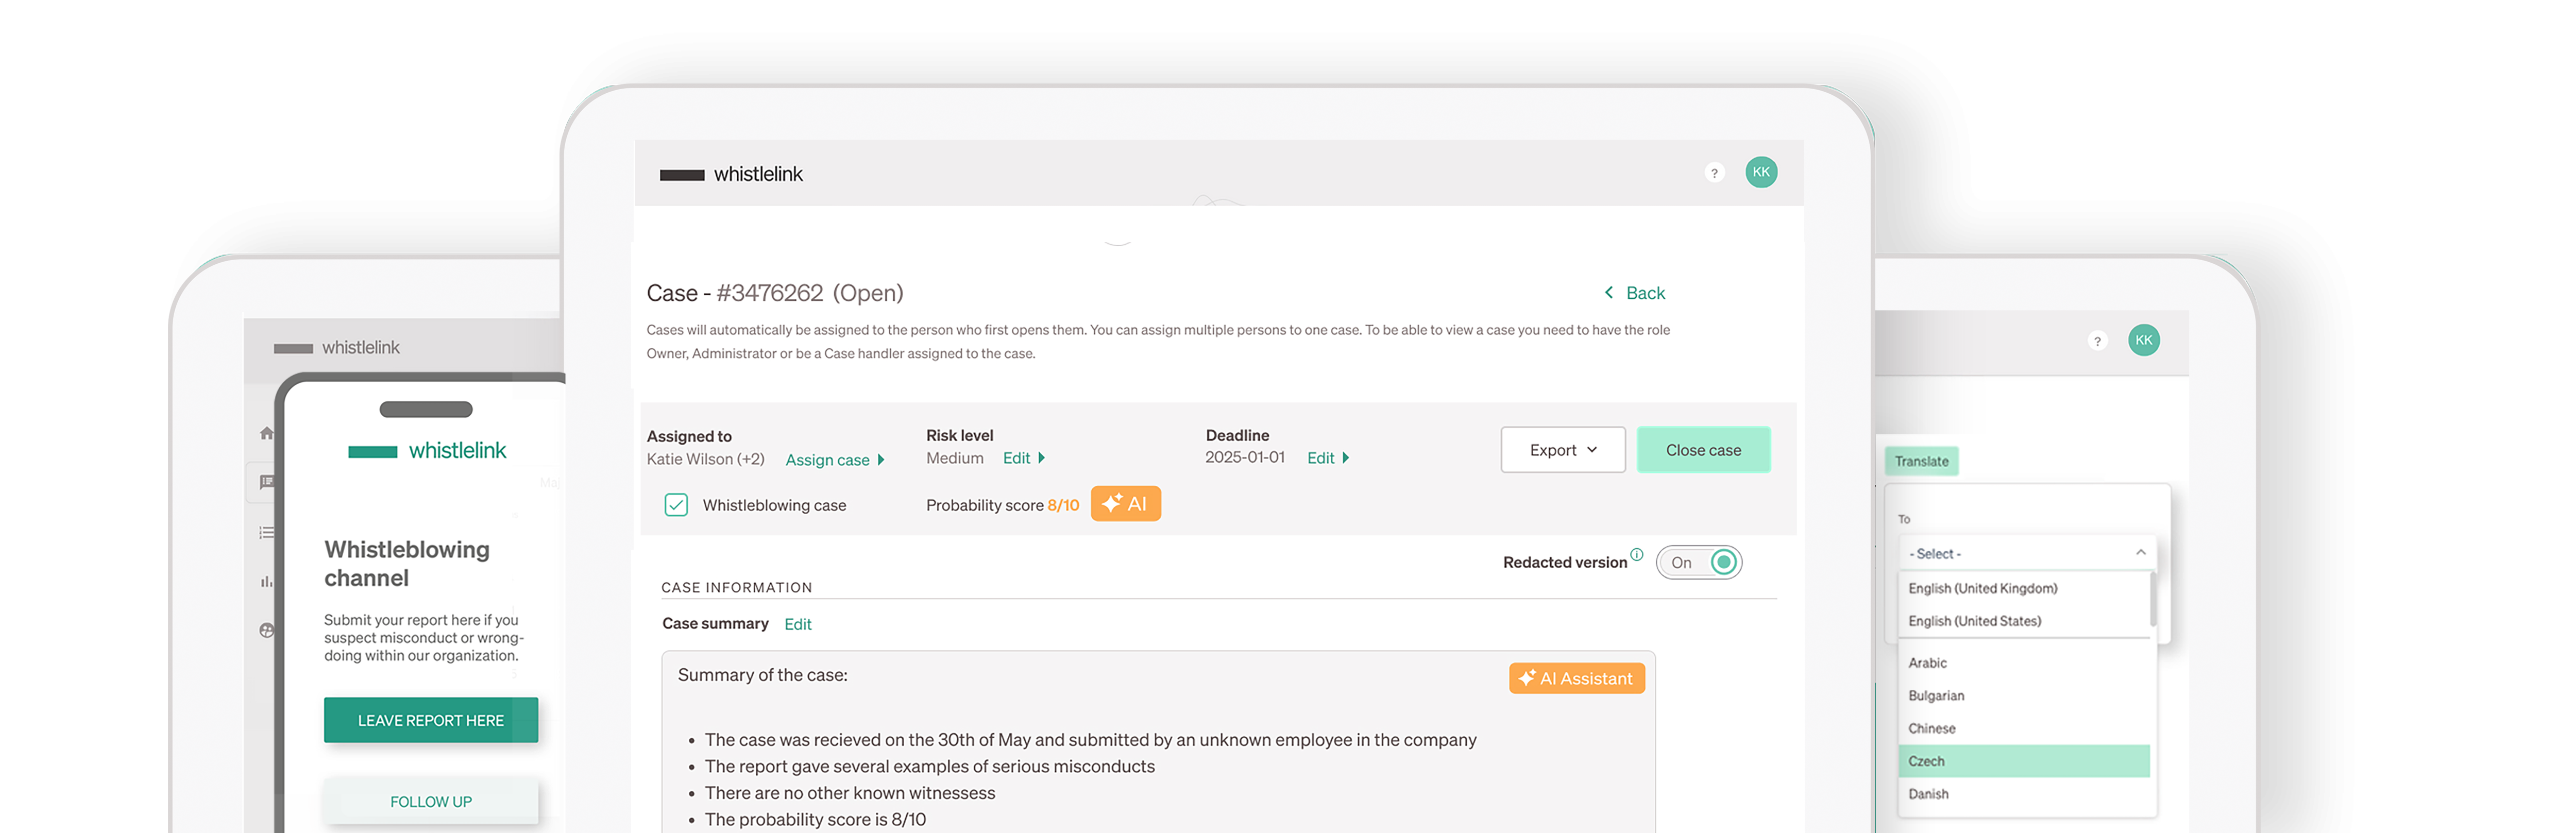Click the messages icon in left tablet sidebar

click(x=266, y=482)
